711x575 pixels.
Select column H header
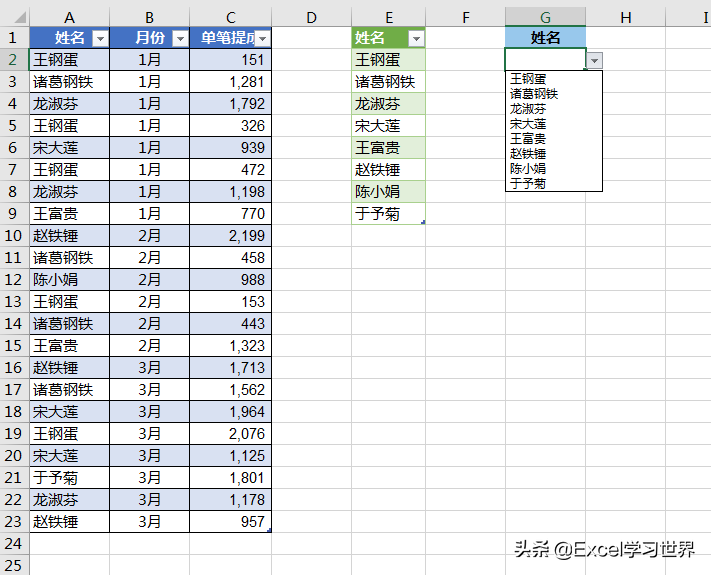point(626,17)
